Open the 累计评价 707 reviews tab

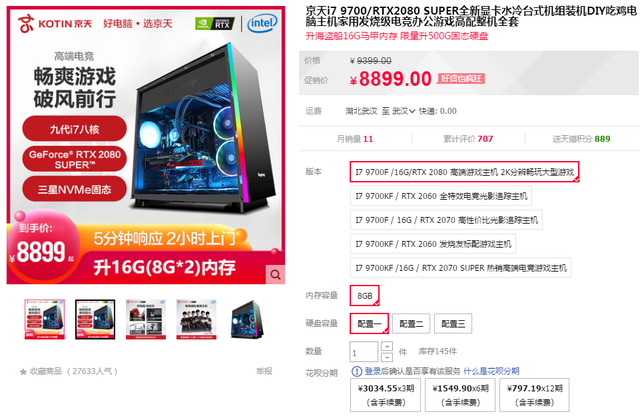[468, 139]
